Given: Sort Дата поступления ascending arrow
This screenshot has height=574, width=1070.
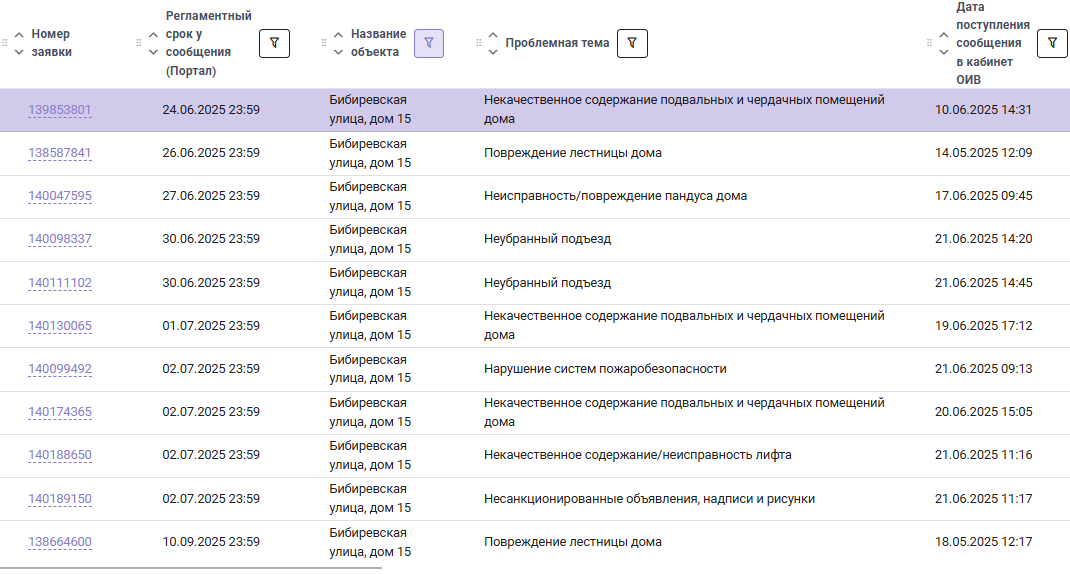Looking at the screenshot, I should (944, 34).
